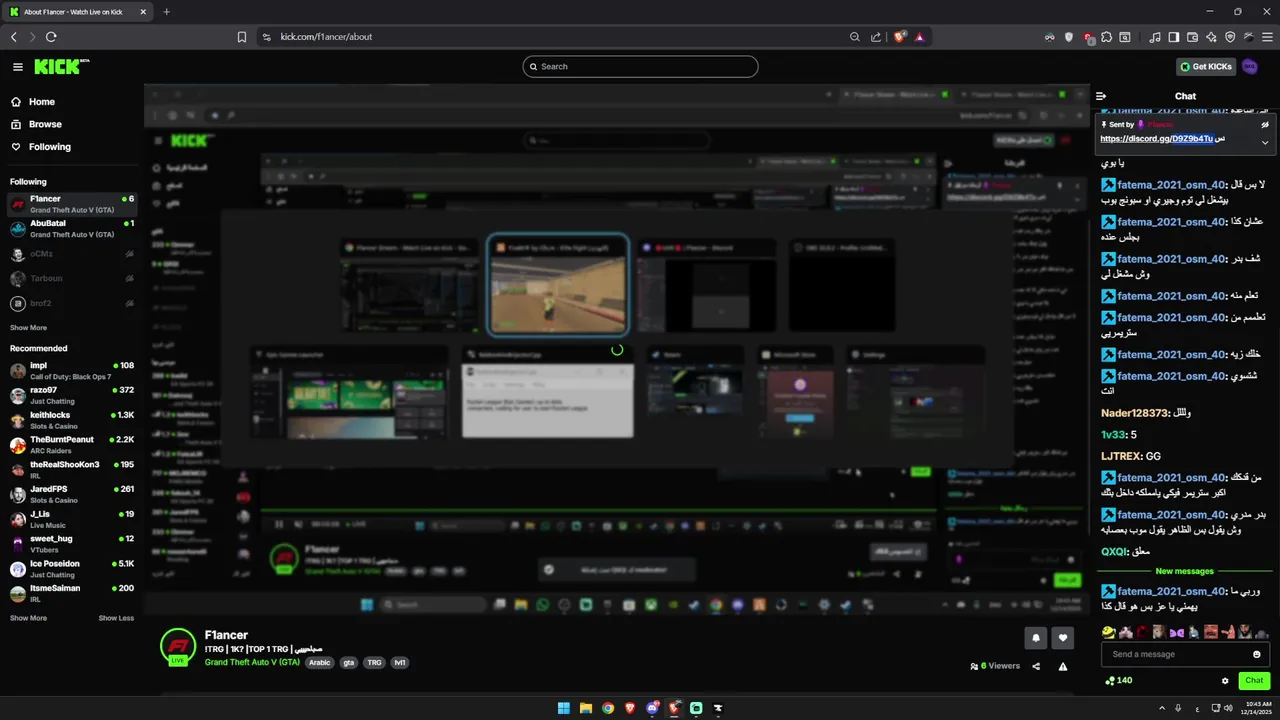This screenshot has height=720, width=1280.
Task: Open recommended channel sweet_hug
Action: pos(72,544)
